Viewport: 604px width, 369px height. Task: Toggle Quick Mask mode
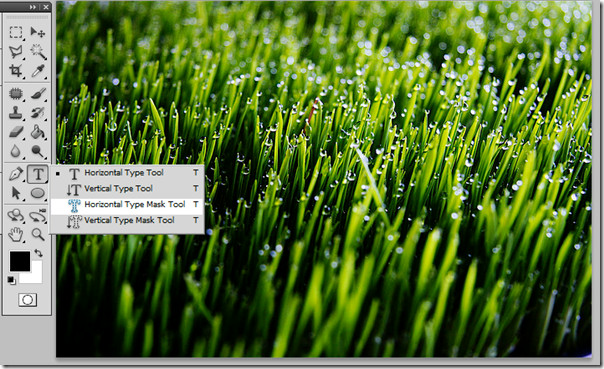tap(28, 300)
